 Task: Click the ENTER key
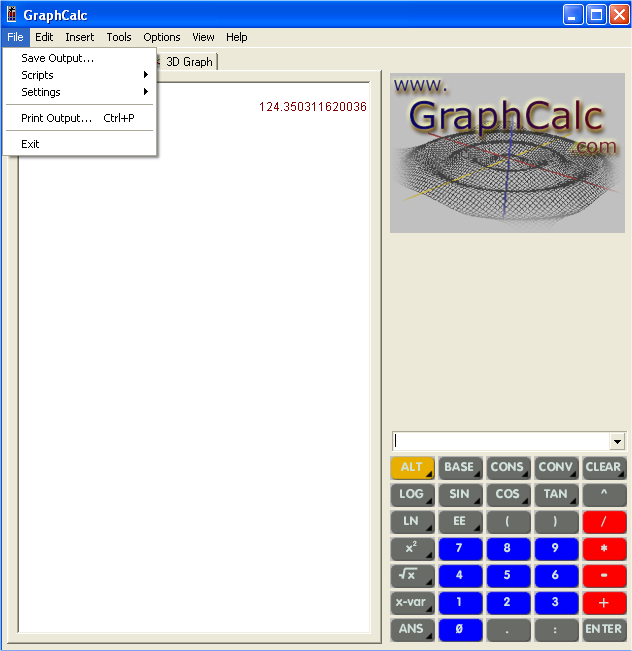coord(604,630)
